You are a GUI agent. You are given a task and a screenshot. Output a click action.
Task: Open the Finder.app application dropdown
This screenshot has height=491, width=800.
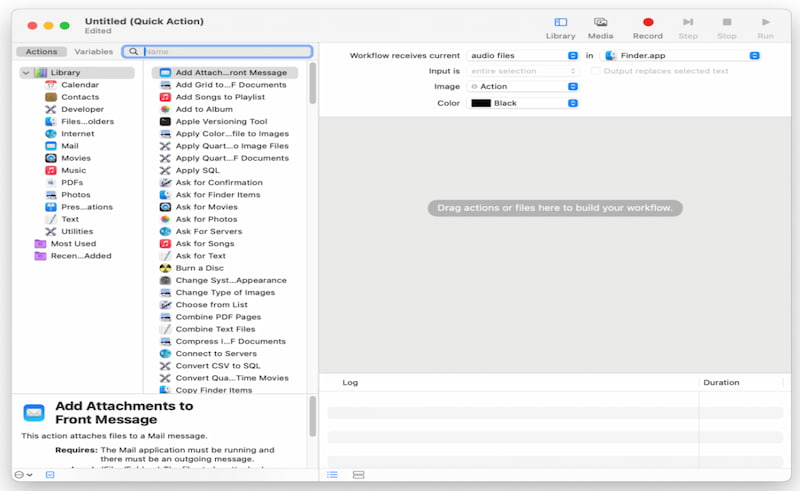681,56
